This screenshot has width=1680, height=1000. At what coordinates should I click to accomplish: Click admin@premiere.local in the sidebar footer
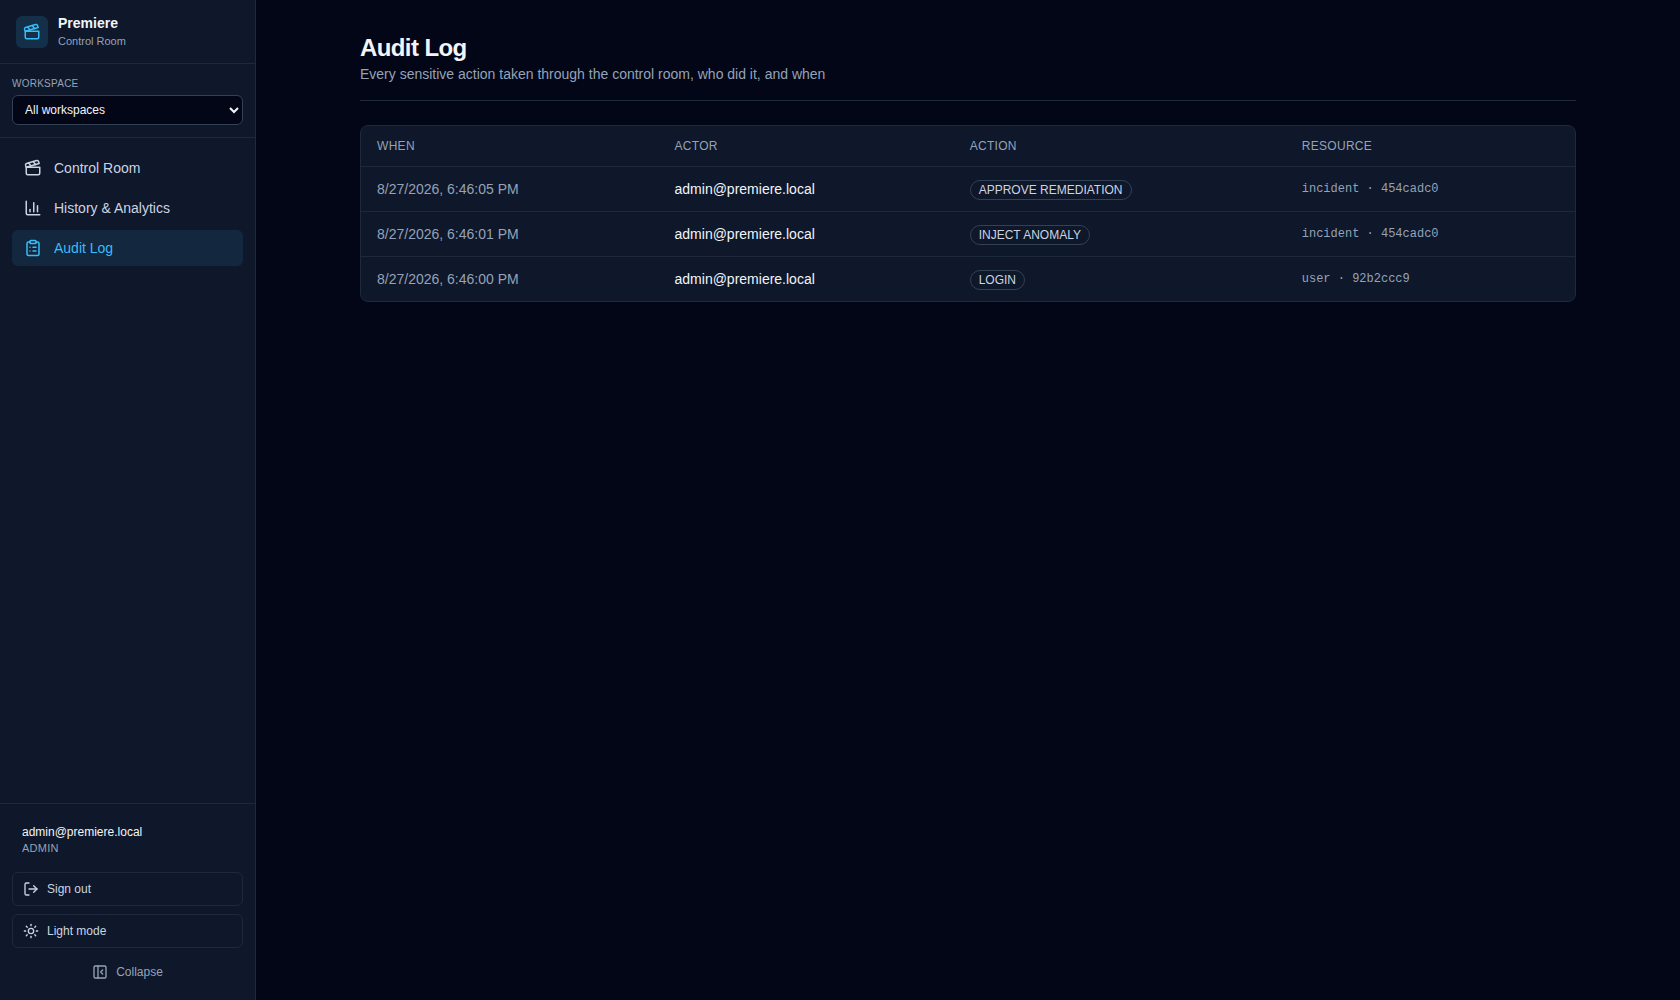tap(82, 832)
